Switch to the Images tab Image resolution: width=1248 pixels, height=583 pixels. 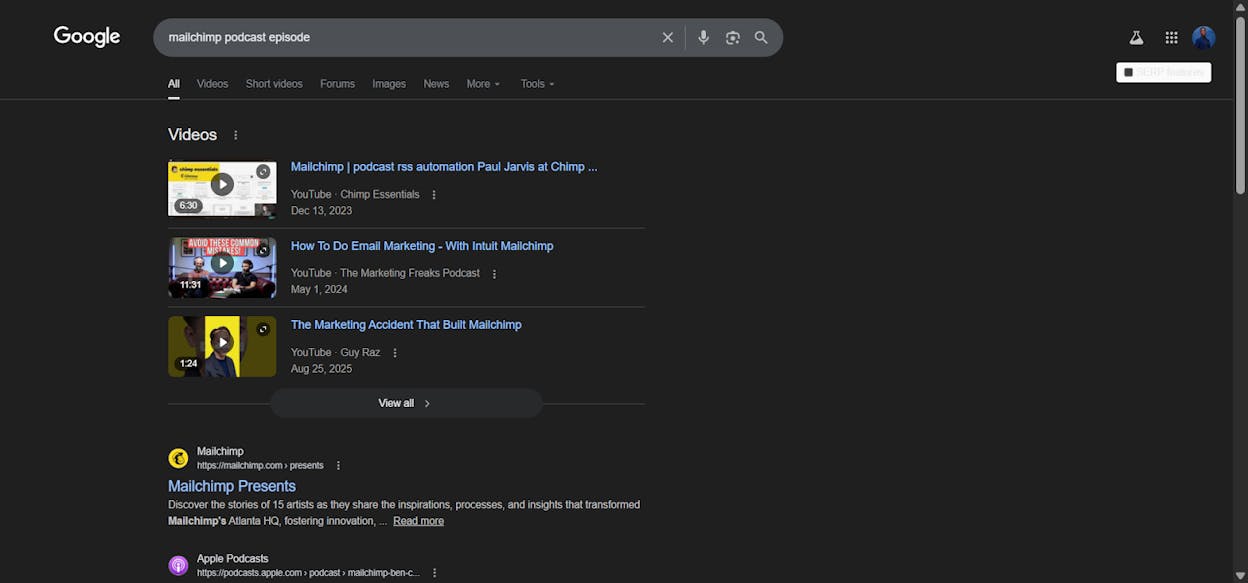tap(389, 84)
